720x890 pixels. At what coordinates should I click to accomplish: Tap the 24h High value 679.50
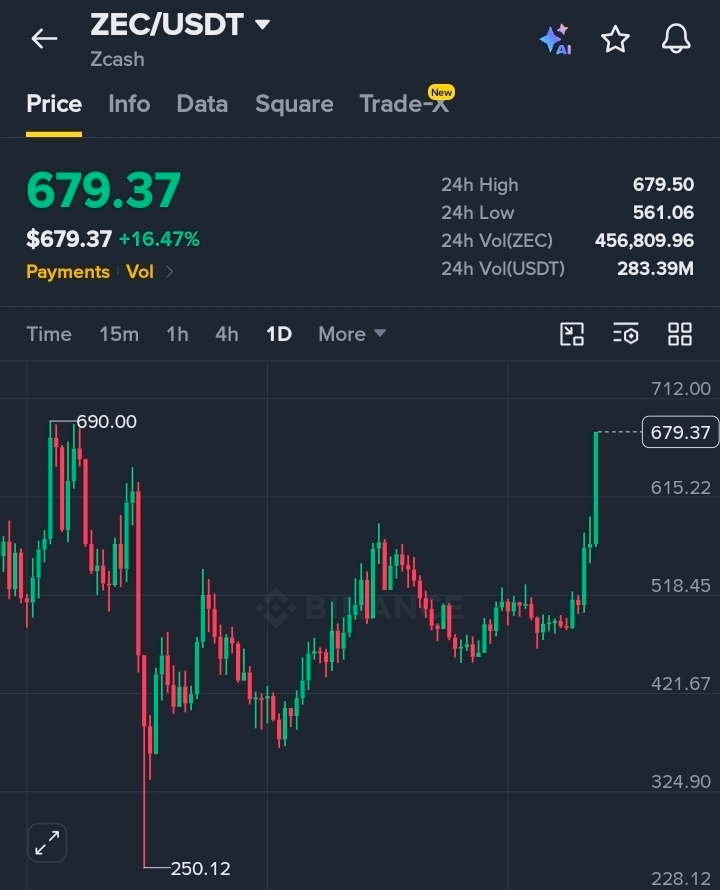click(663, 184)
